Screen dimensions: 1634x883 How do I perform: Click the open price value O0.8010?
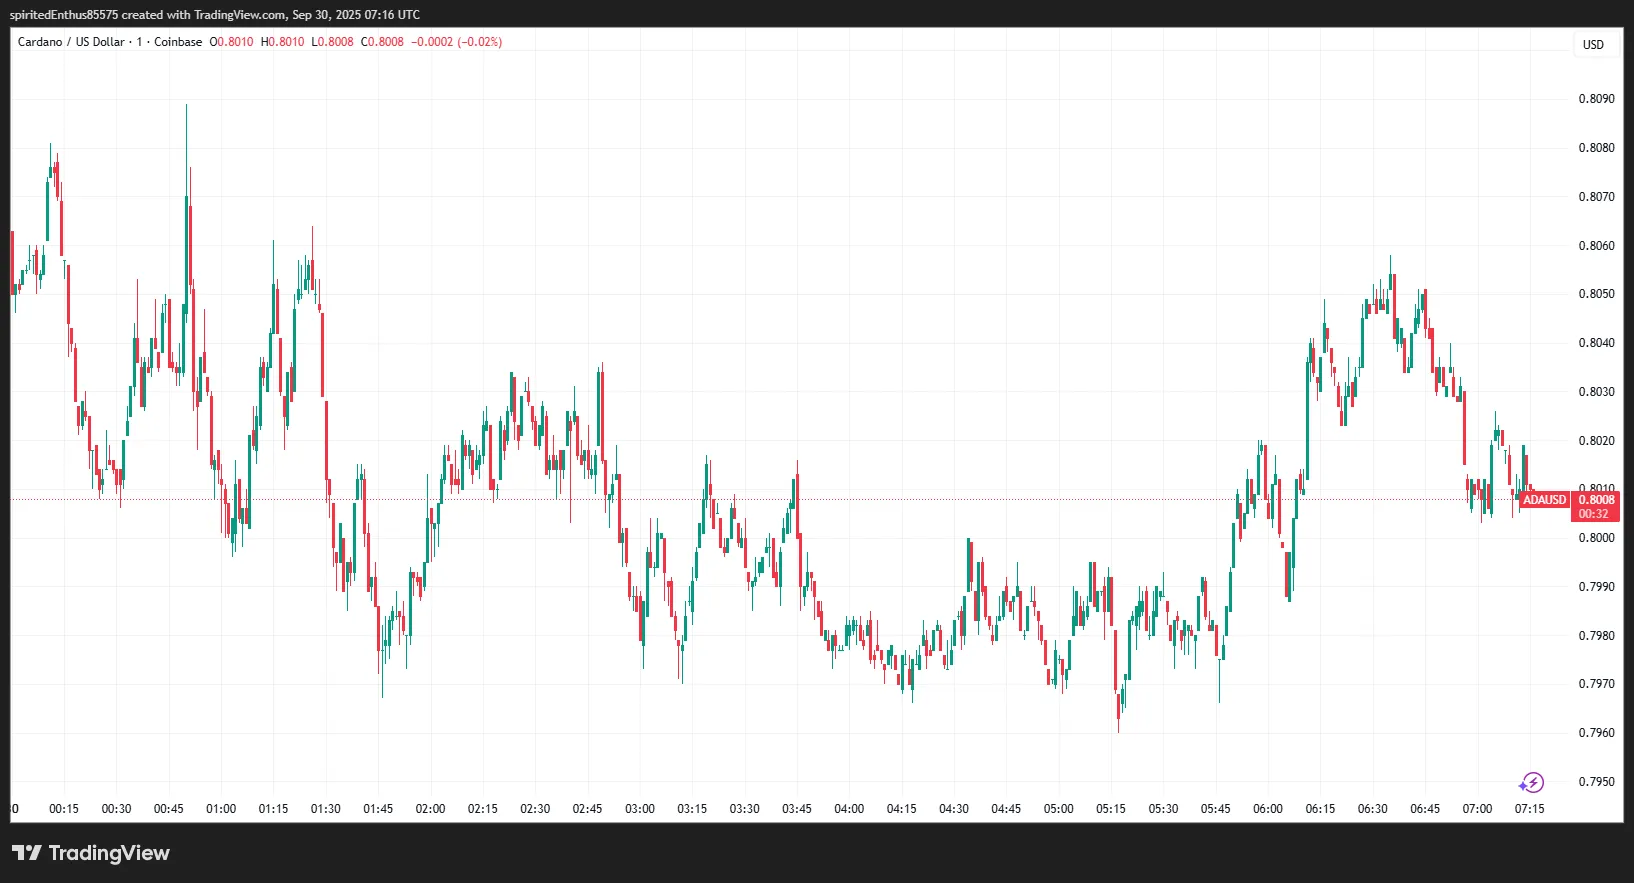tap(231, 42)
